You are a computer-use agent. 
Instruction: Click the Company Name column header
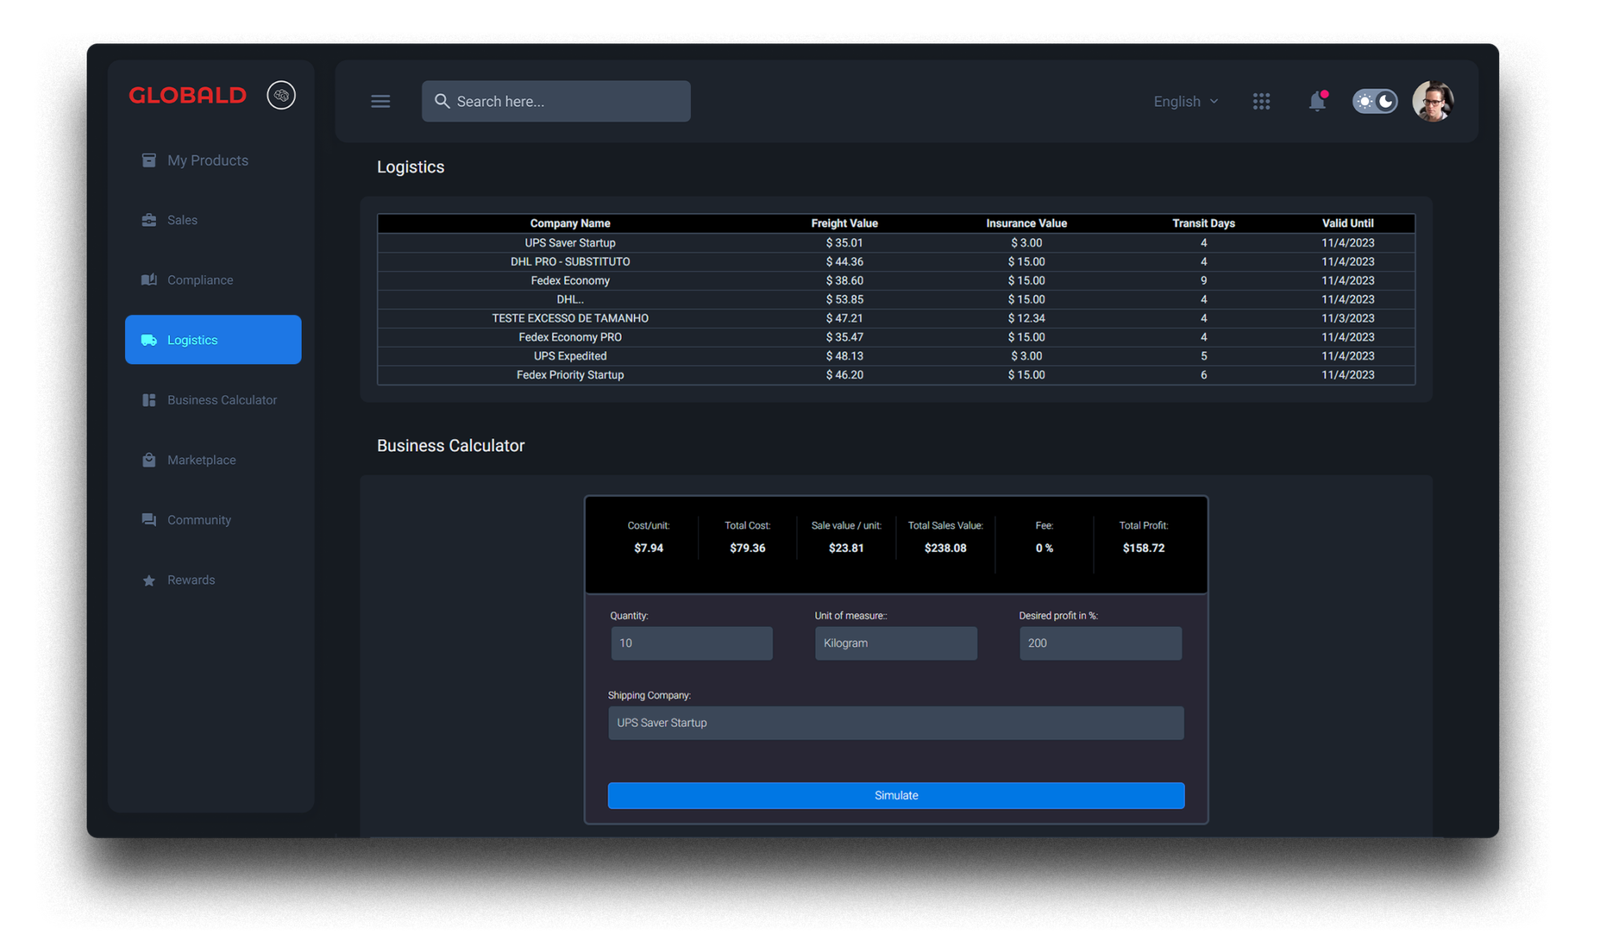click(x=570, y=224)
